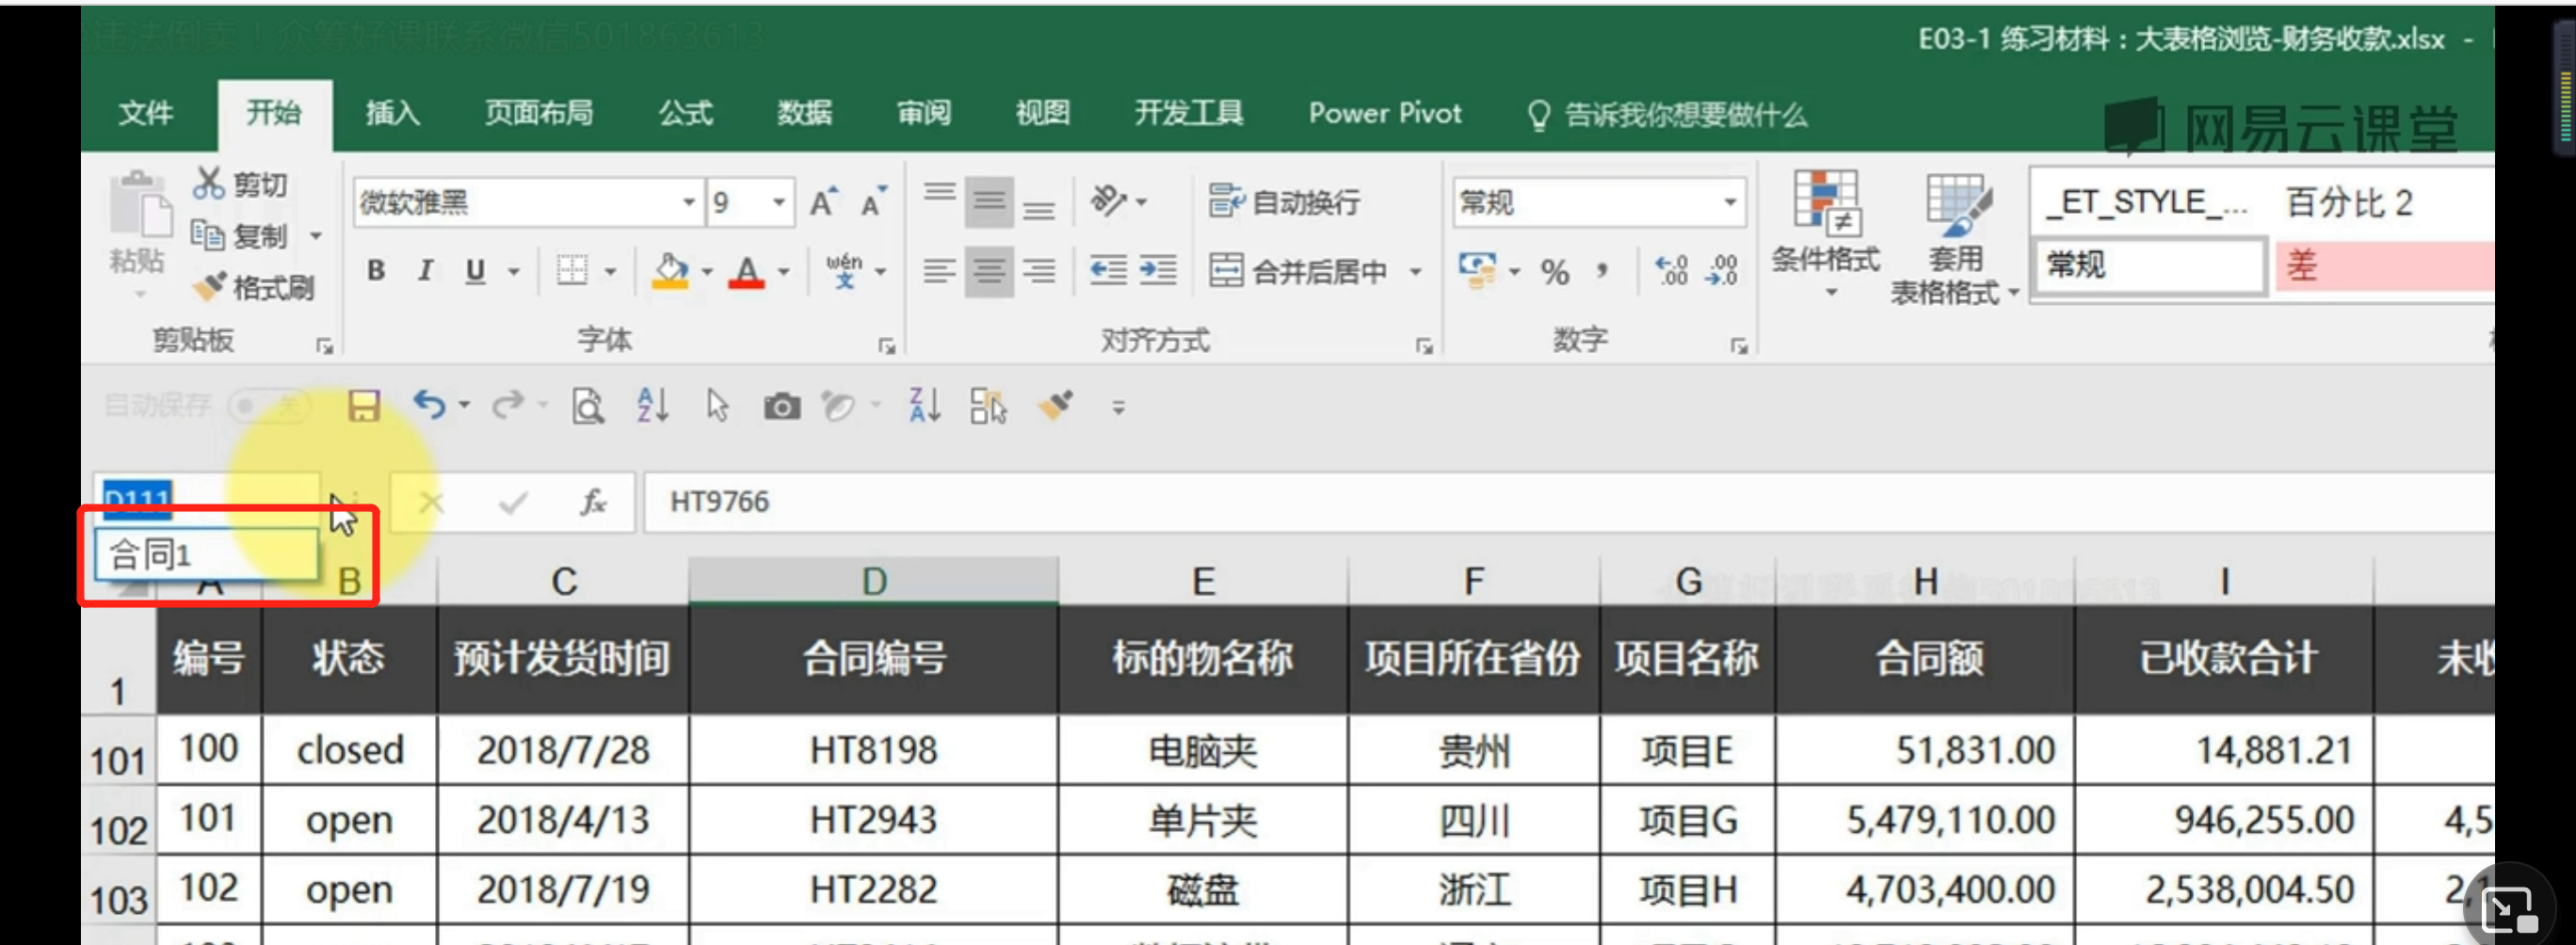The width and height of the screenshot is (2576, 945).
Task: Open the font color picker
Action: point(785,271)
